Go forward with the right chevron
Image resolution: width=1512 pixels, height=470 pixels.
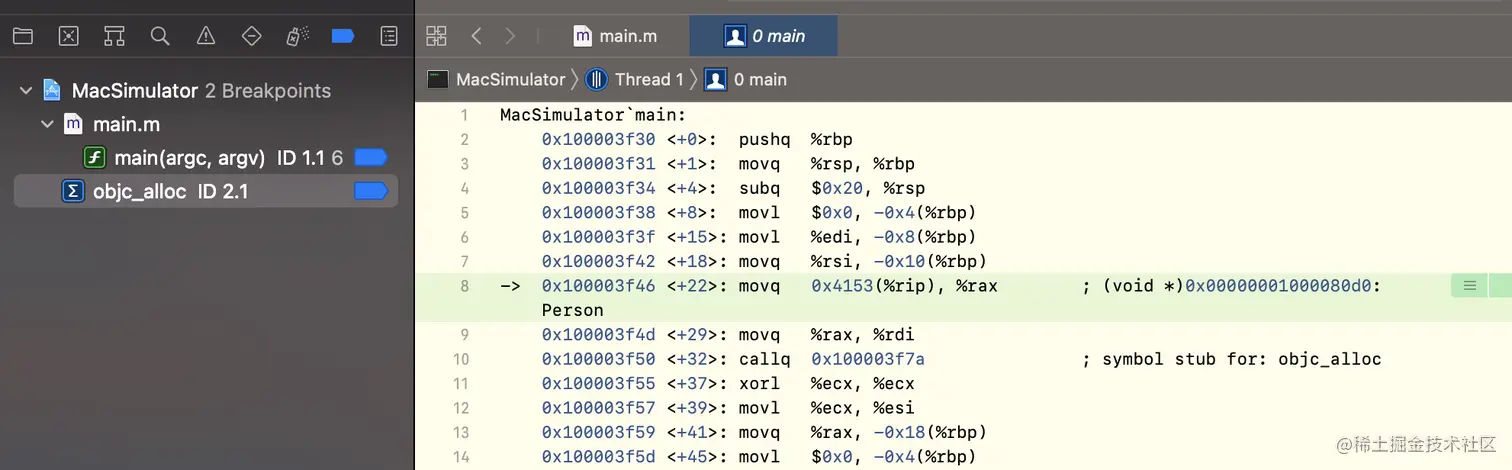click(x=511, y=36)
